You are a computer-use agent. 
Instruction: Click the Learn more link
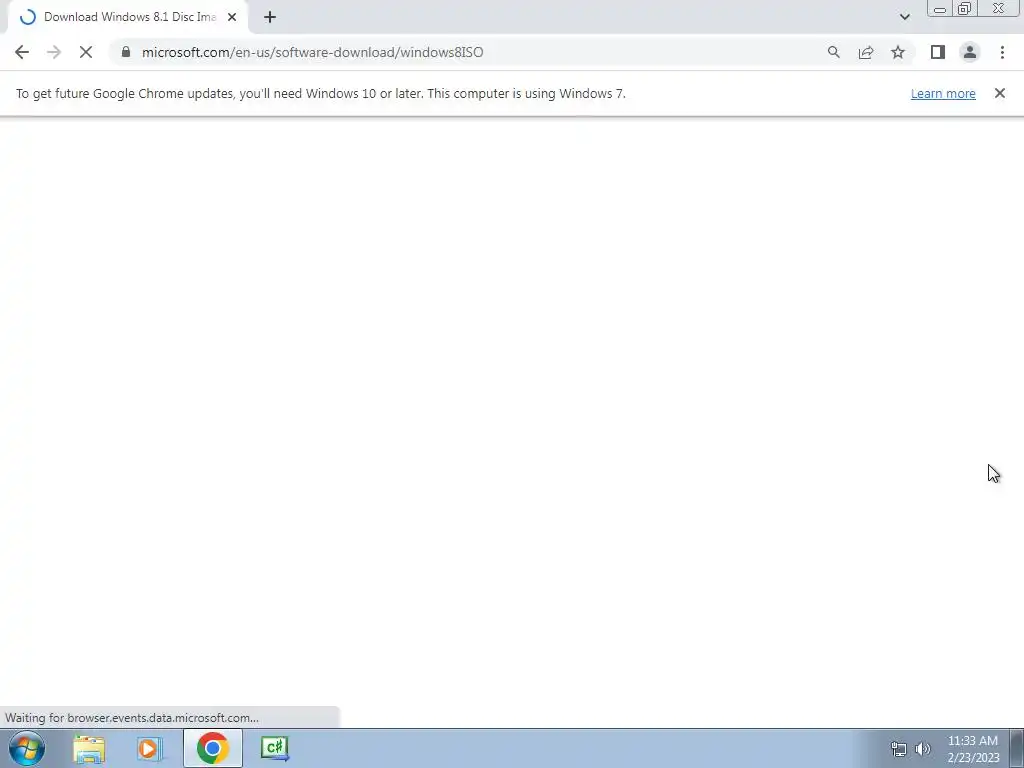943,93
